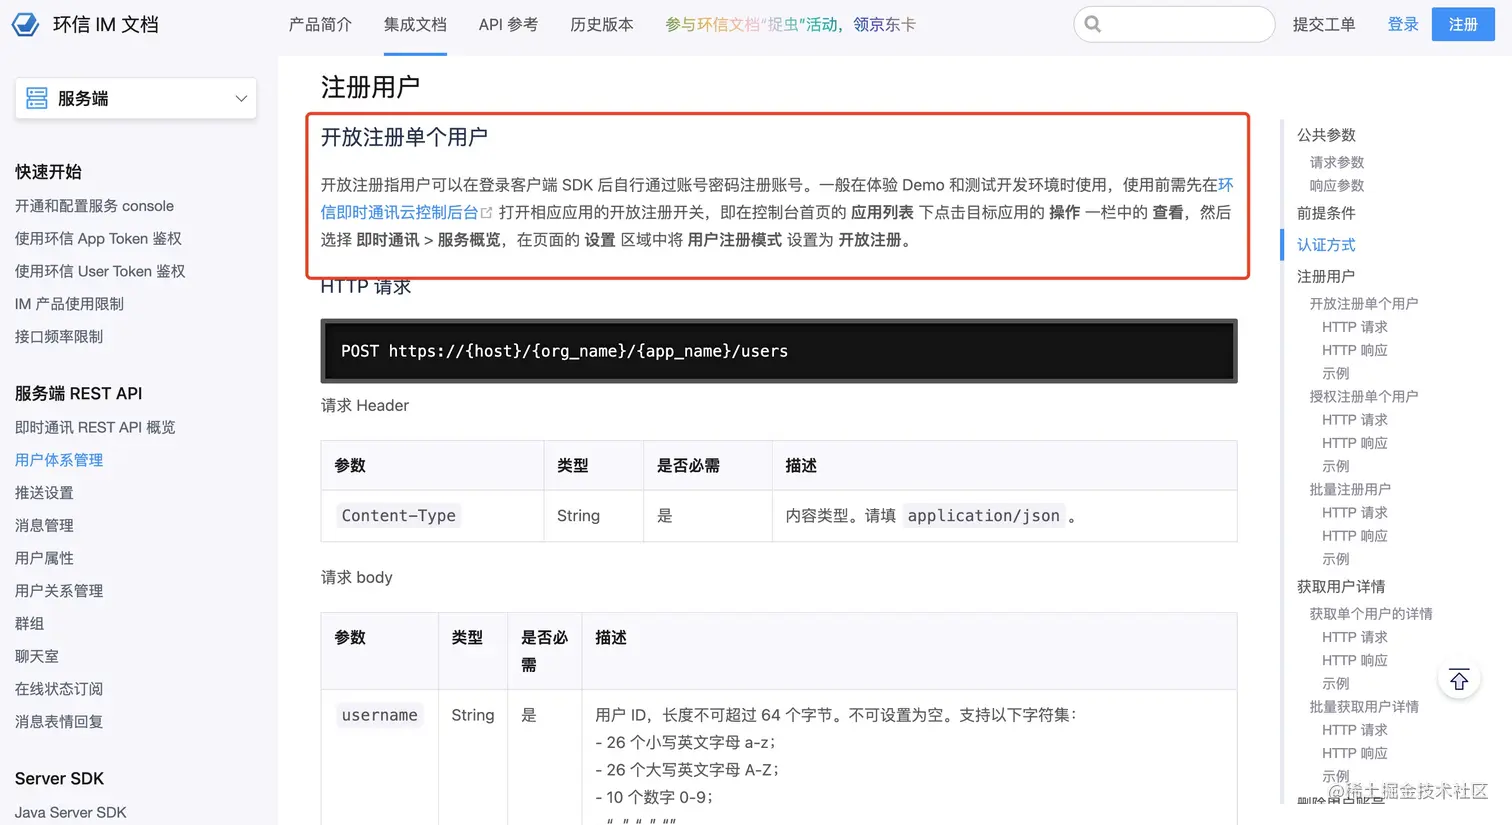Open 聊天室 sidebar item
This screenshot has height=825, width=1512.
(x=37, y=656)
